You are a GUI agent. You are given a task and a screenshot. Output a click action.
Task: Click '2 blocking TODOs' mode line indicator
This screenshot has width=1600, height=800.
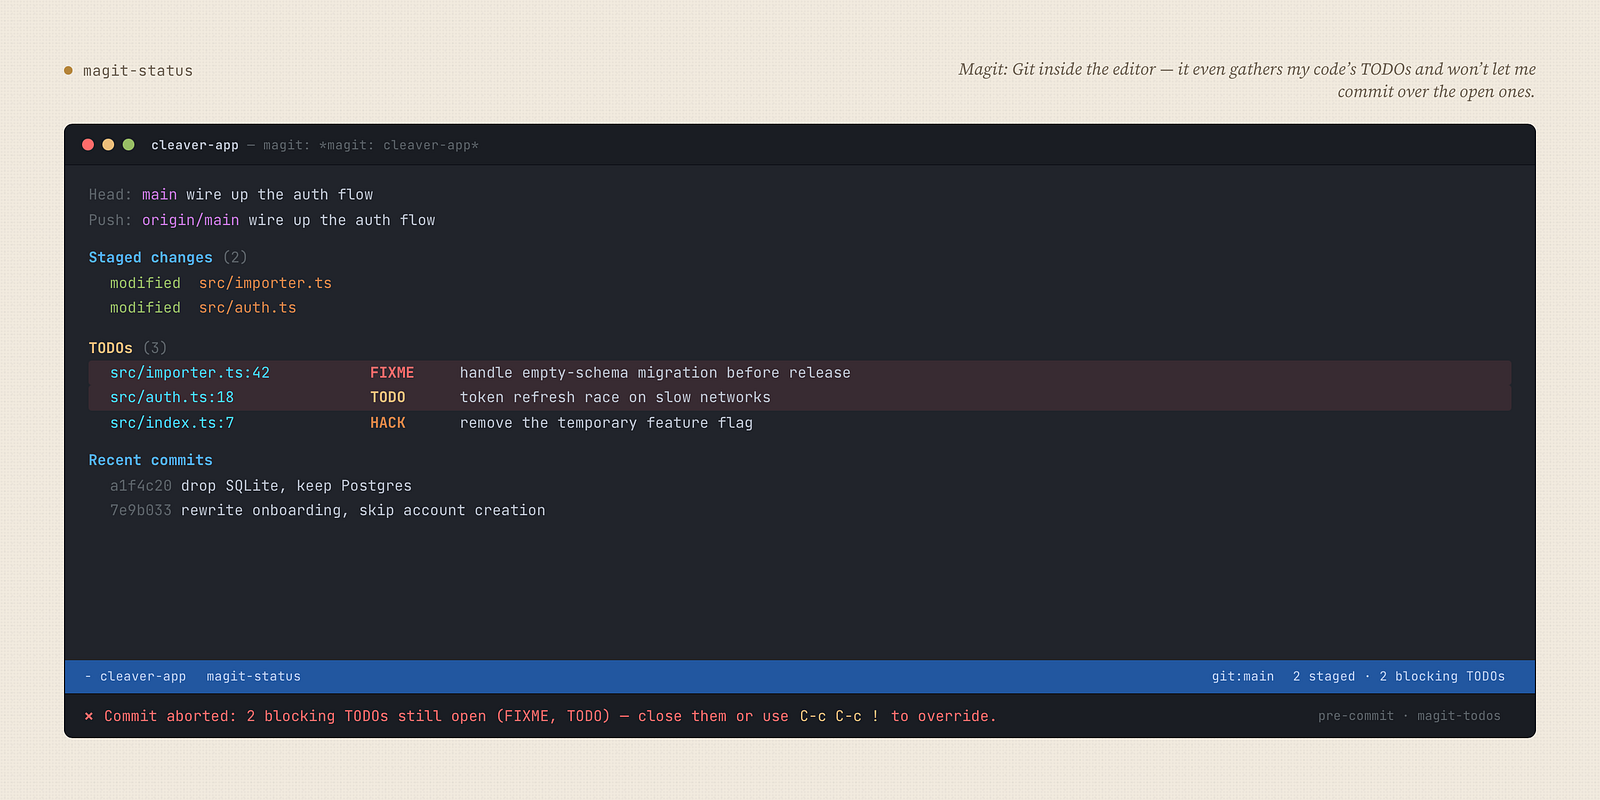coord(1442,677)
